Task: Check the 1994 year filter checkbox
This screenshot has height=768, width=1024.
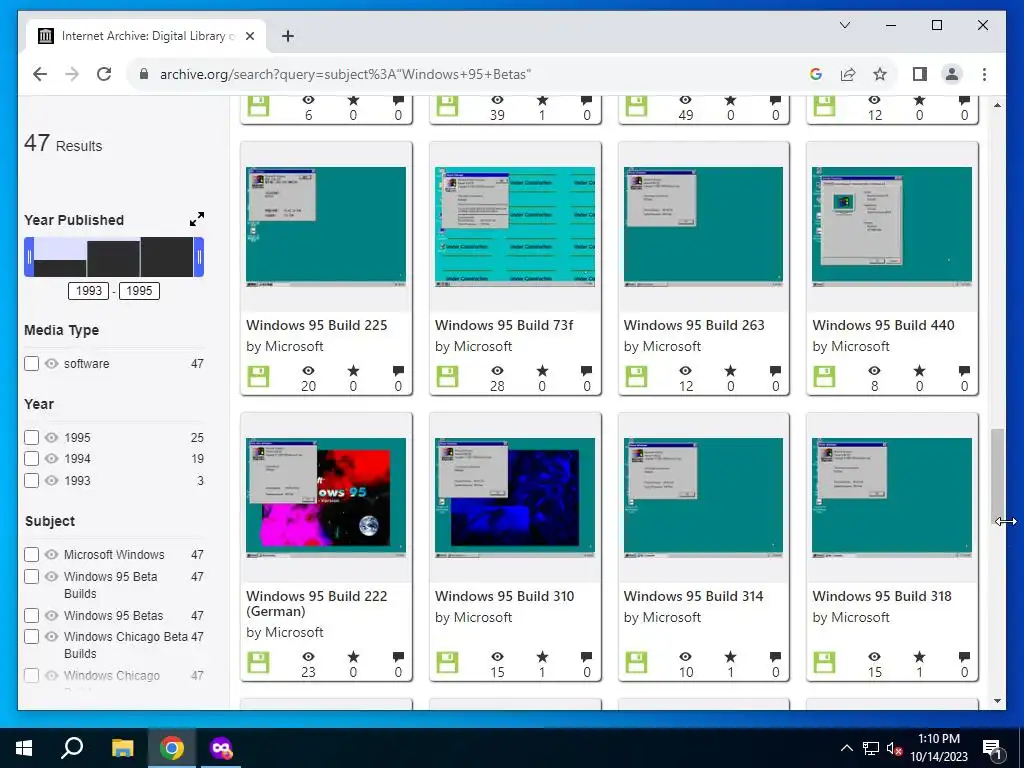Action: click(31, 458)
